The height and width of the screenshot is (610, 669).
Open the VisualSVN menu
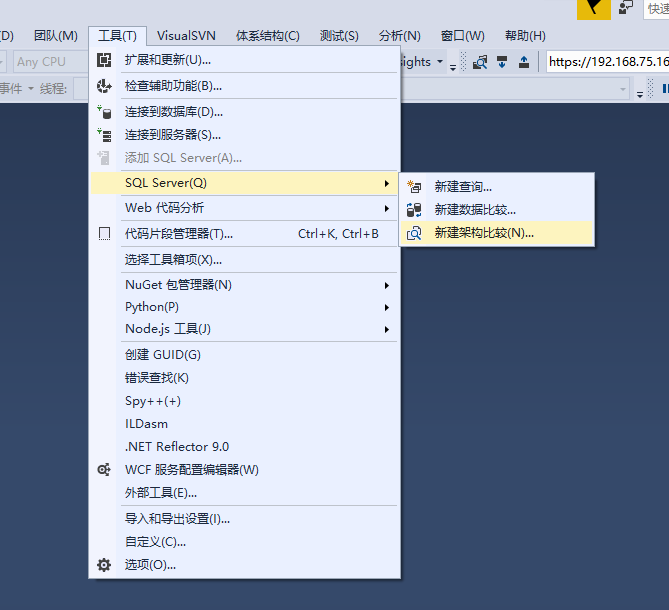(x=186, y=36)
